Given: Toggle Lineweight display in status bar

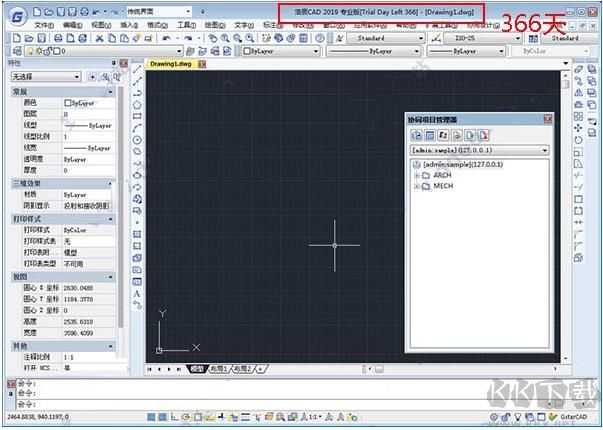Looking at the screenshot, I should pyautogui.click(x=245, y=417).
